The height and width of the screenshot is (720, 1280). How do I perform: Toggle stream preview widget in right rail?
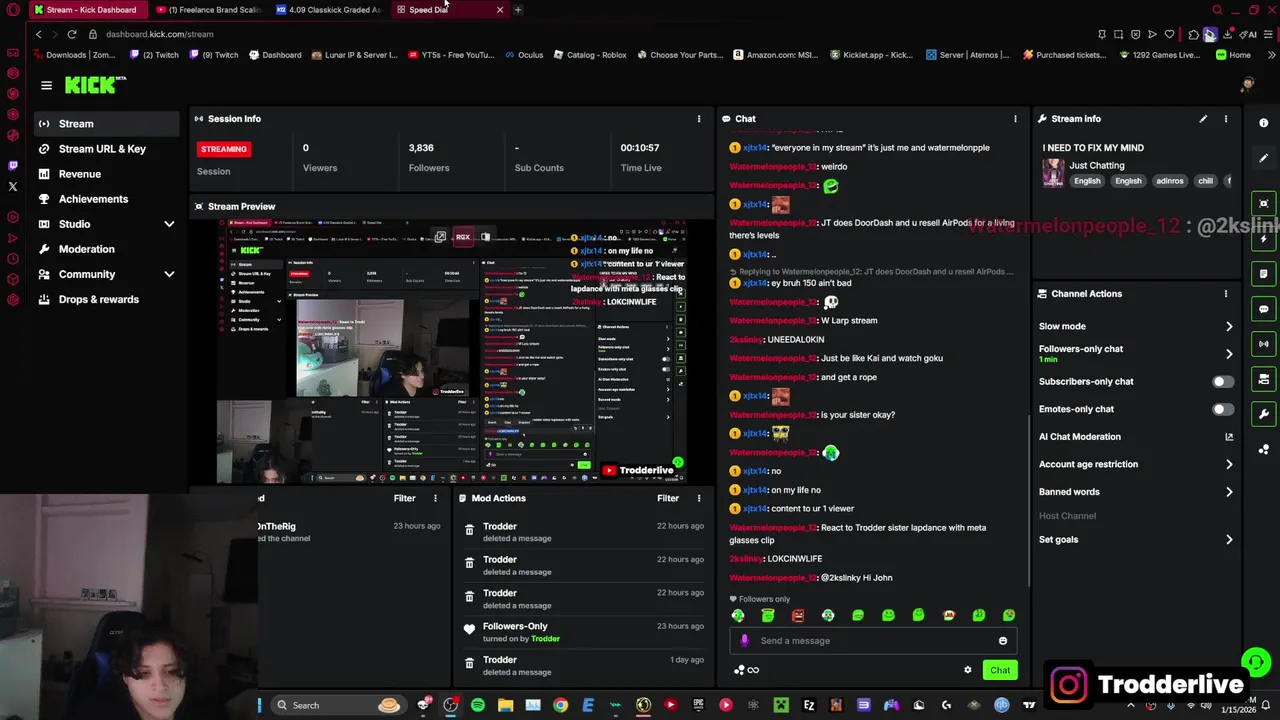(1264, 203)
